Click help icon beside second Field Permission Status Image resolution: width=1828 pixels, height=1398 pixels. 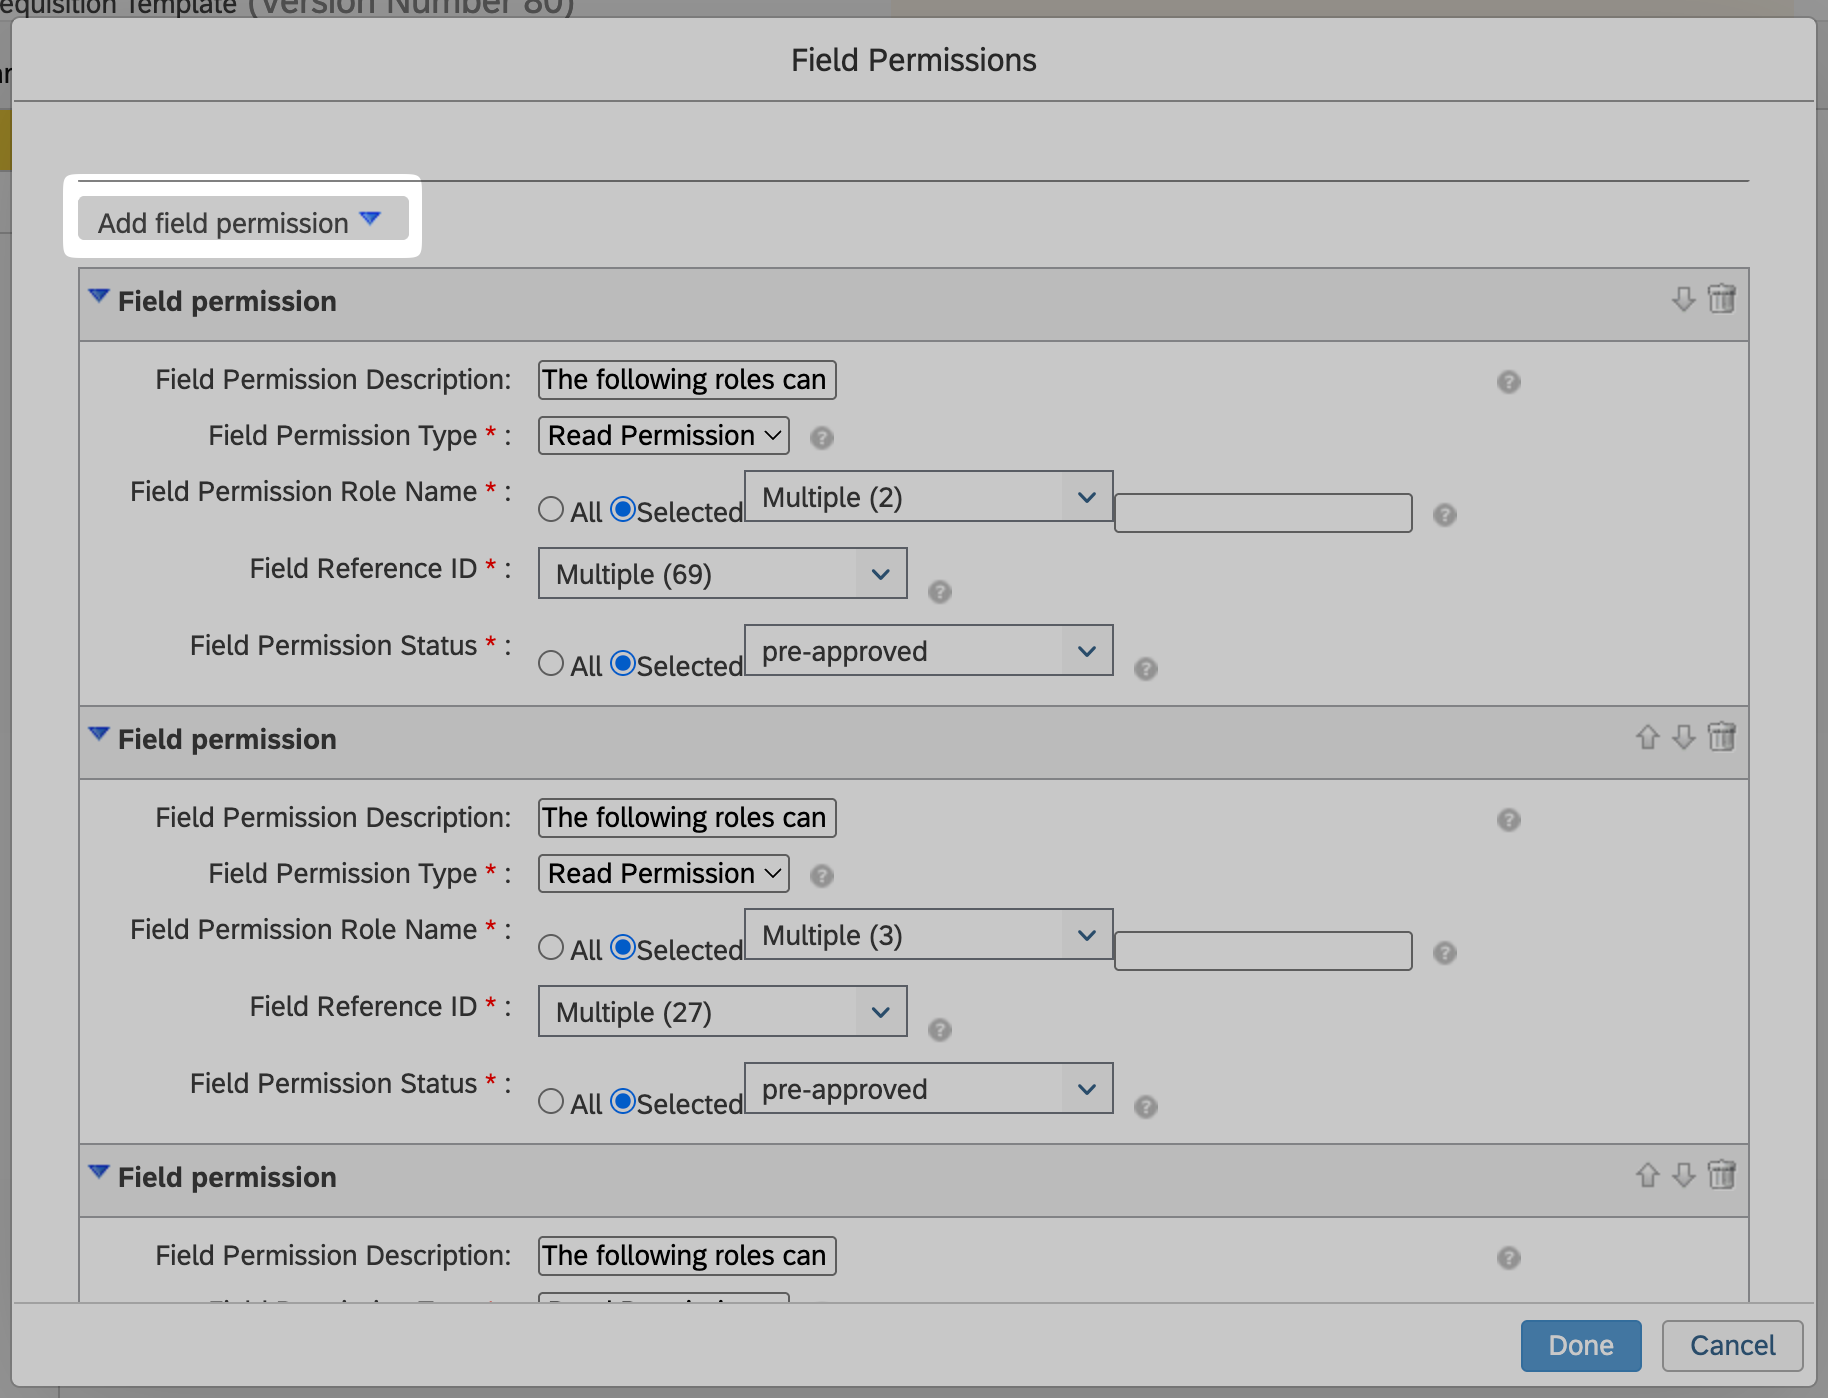(1145, 1106)
